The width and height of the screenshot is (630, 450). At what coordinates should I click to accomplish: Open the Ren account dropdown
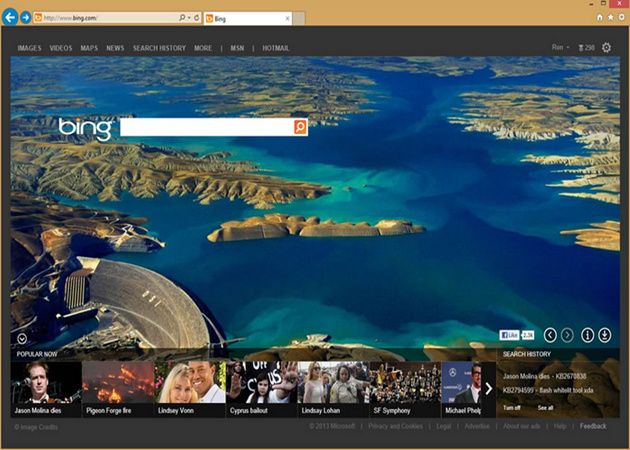point(561,47)
